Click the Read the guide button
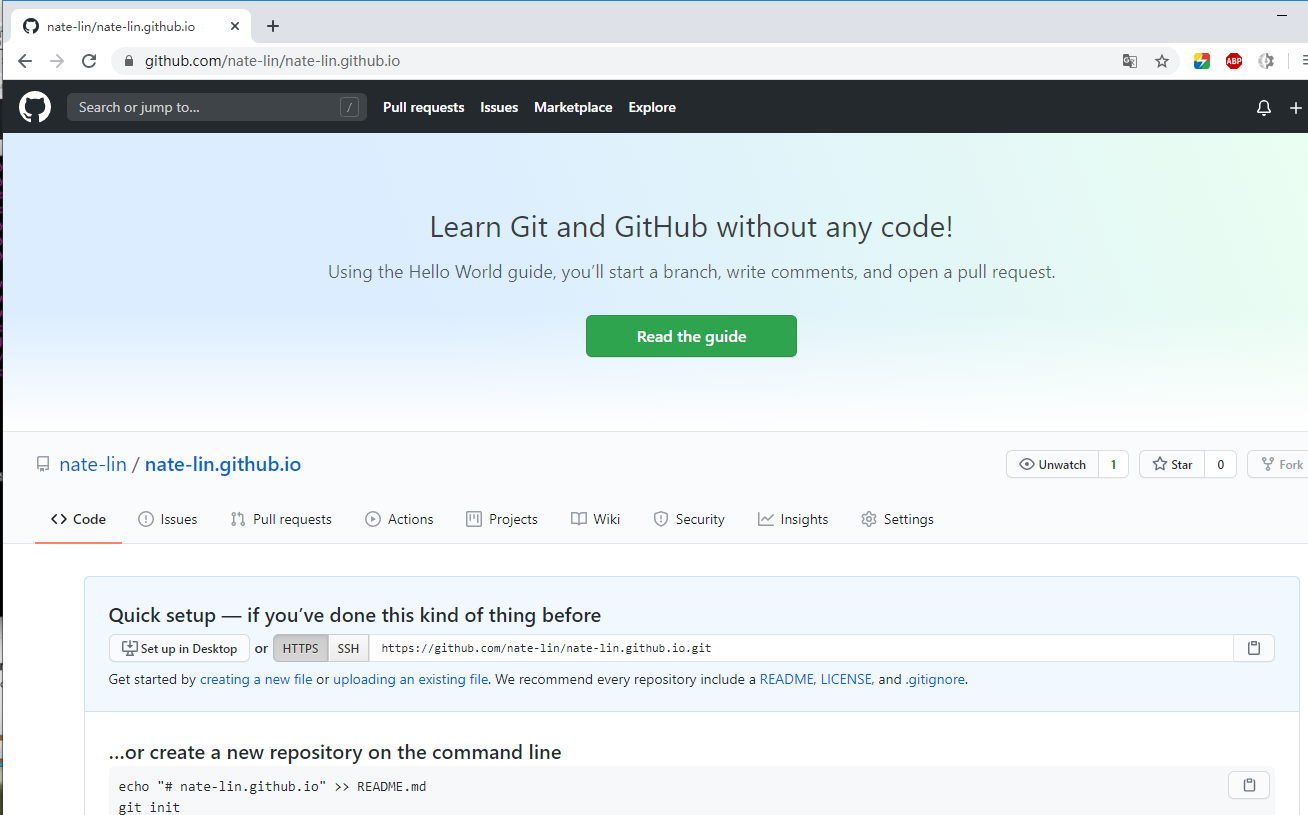 coord(691,336)
